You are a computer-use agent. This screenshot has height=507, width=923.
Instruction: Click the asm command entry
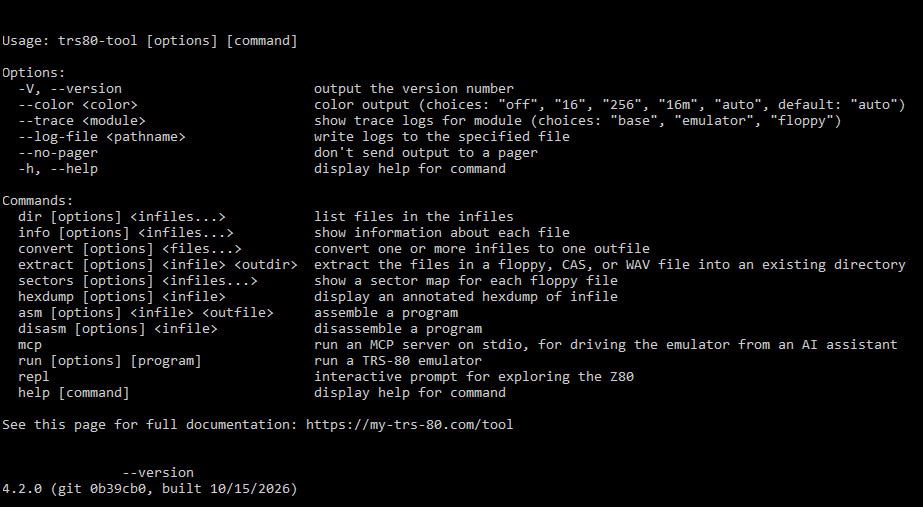pos(146,312)
